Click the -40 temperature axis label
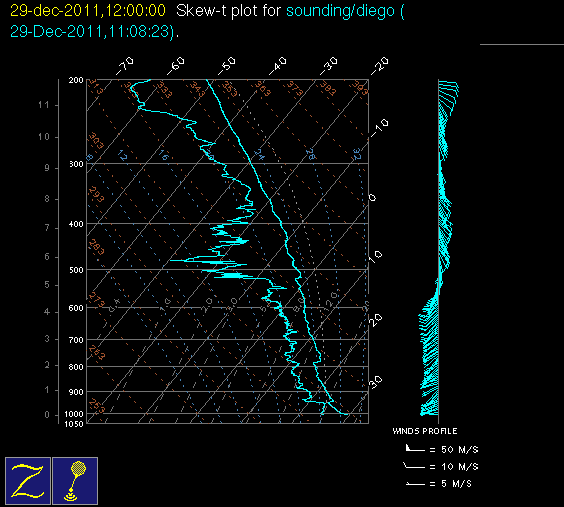 278,66
